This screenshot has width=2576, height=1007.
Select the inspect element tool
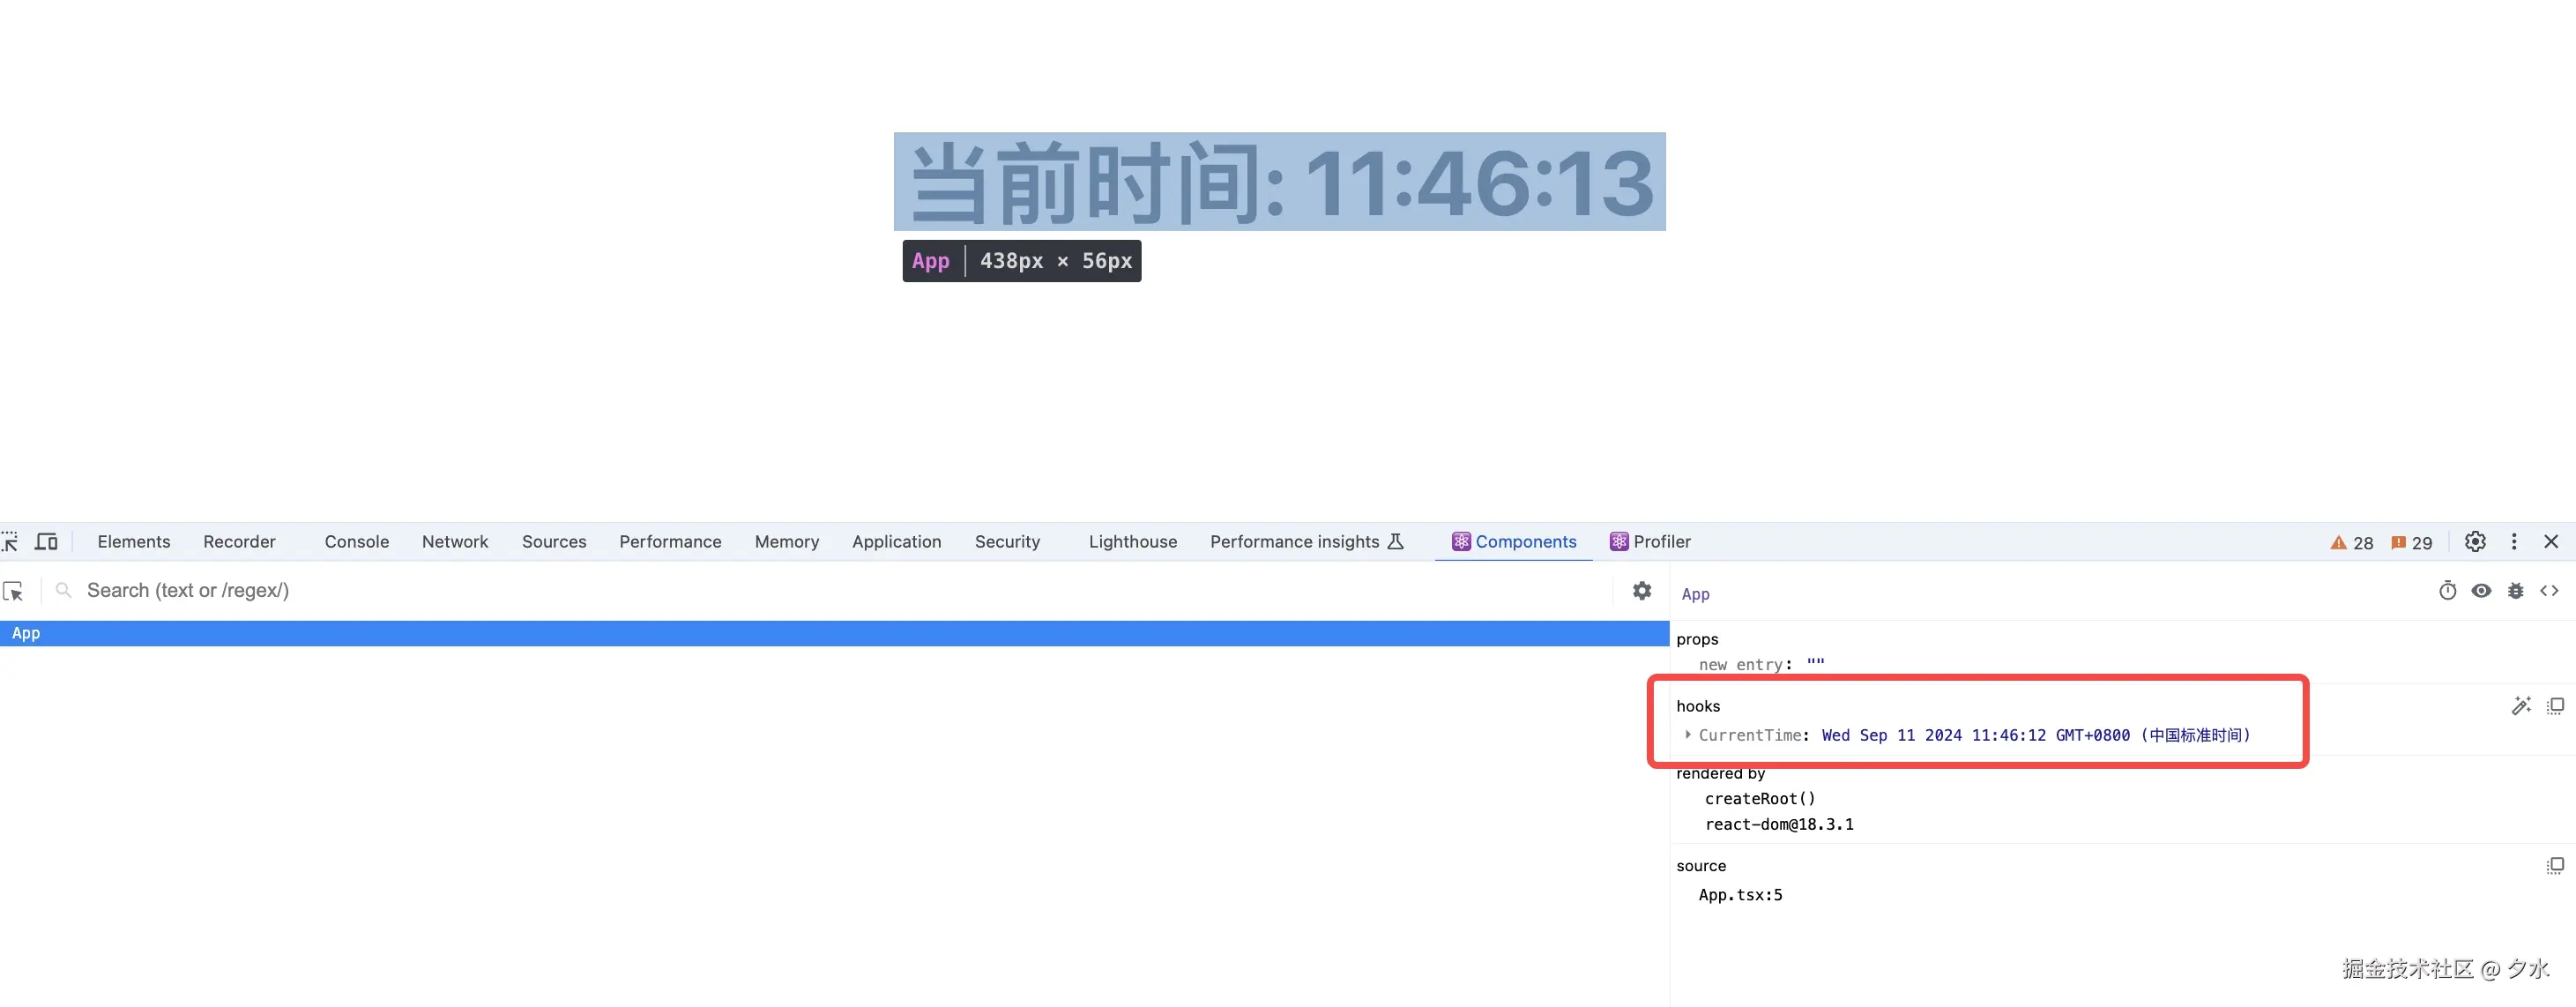pos(11,541)
